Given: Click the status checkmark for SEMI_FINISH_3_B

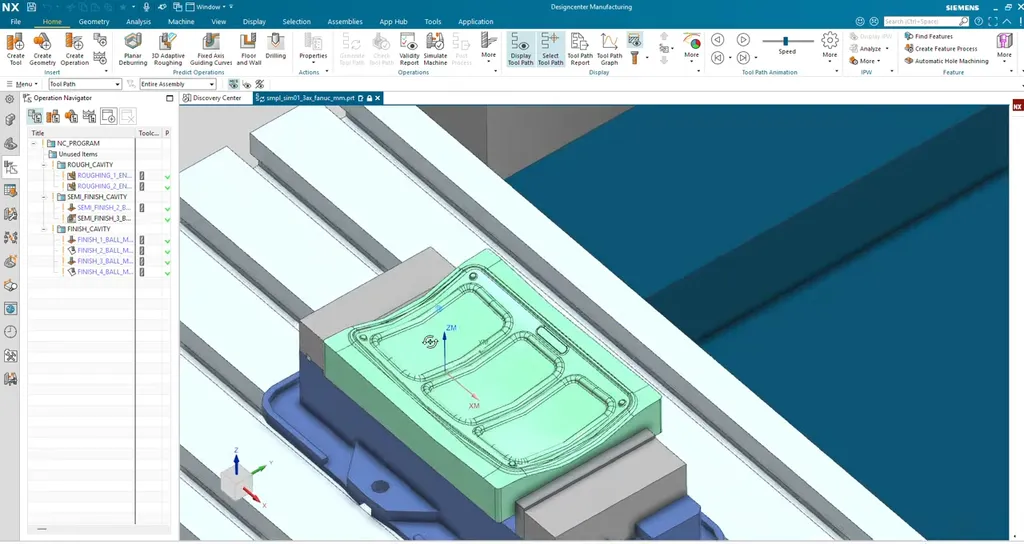Looking at the screenshot, I should tap(168, 219).
